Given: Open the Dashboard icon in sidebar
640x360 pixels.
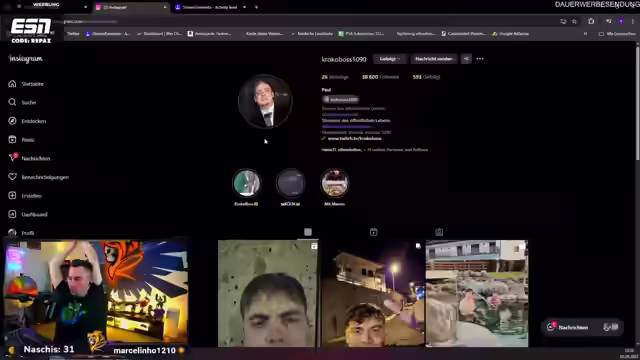Looking at the screenshot, I should click(12, 214).
